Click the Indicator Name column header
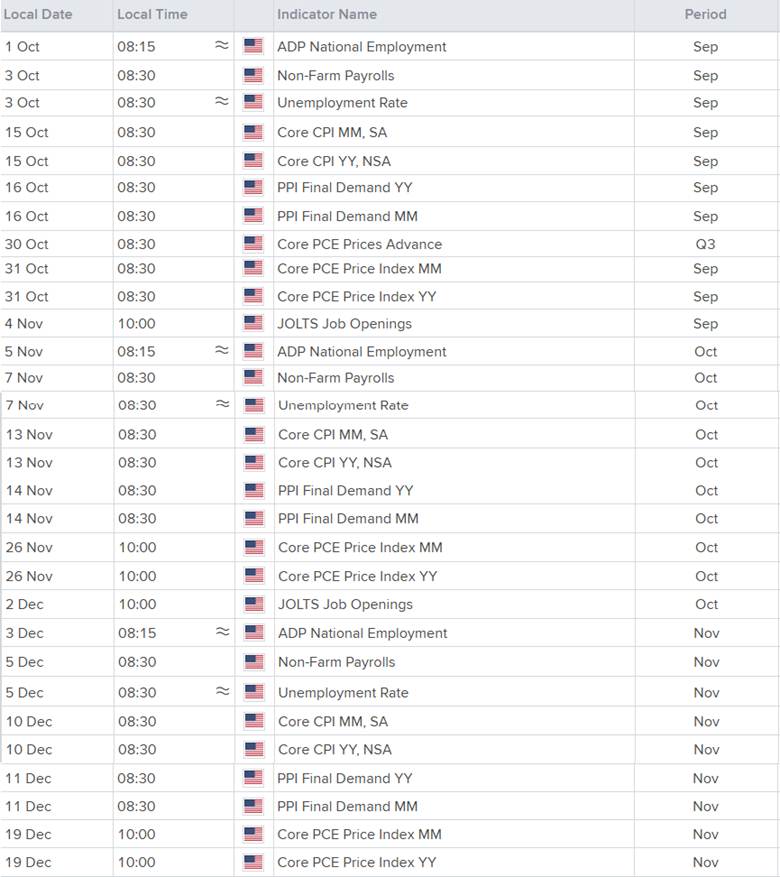Image resolution: width=780 pixels, height=877 pixels. click(327, 15)
